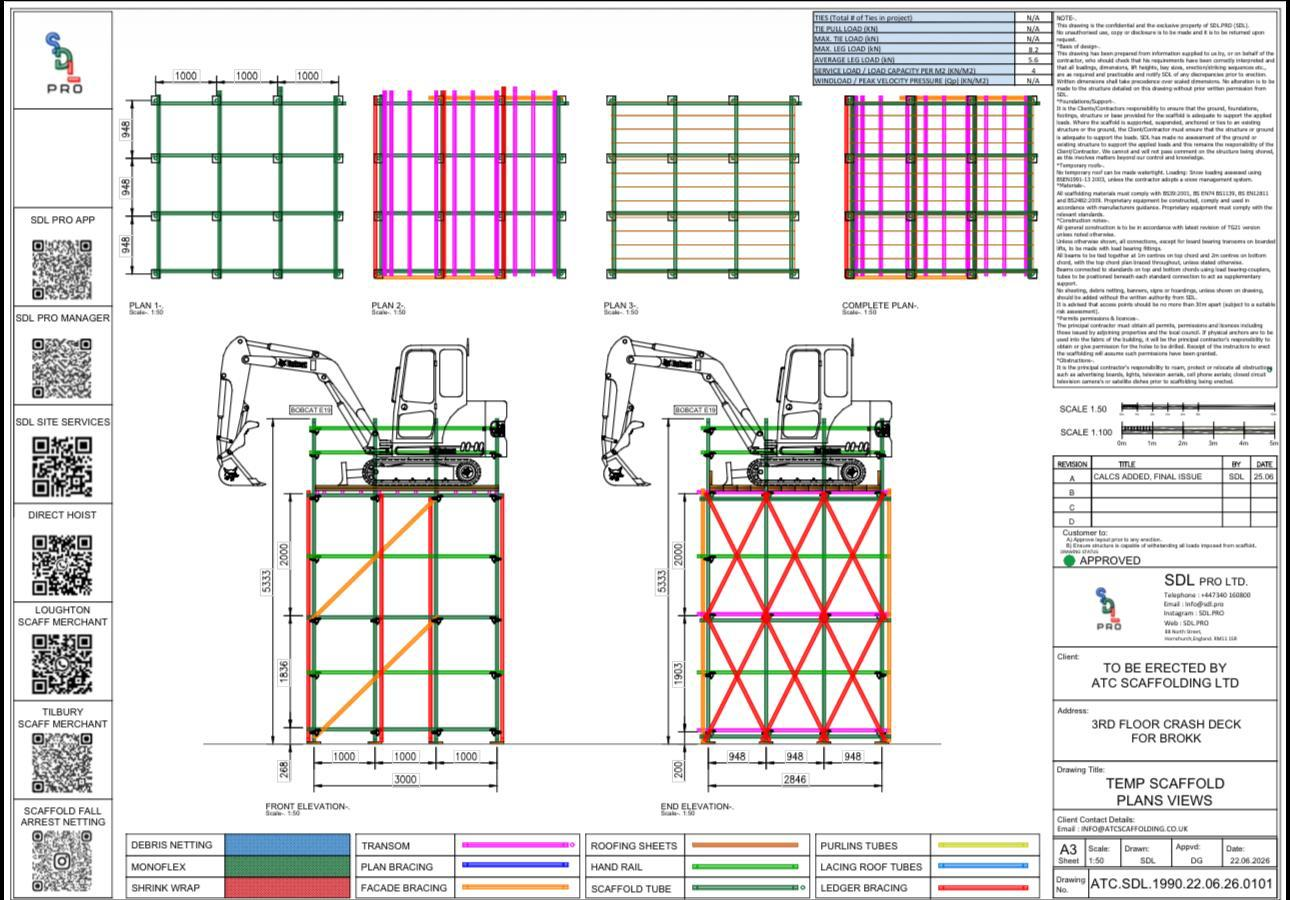Click the date 22.06.2026 in title block
The image size is (1290, 900).
1249,861
